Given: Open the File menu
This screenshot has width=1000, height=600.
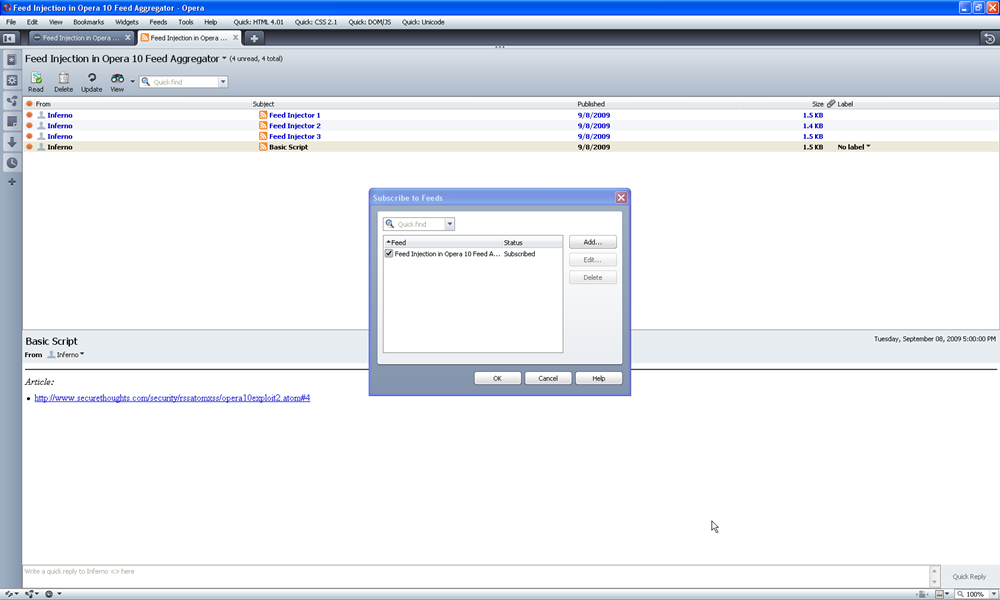Looking at the screenshot, I should pyautogui.click(x=11, y=22).
